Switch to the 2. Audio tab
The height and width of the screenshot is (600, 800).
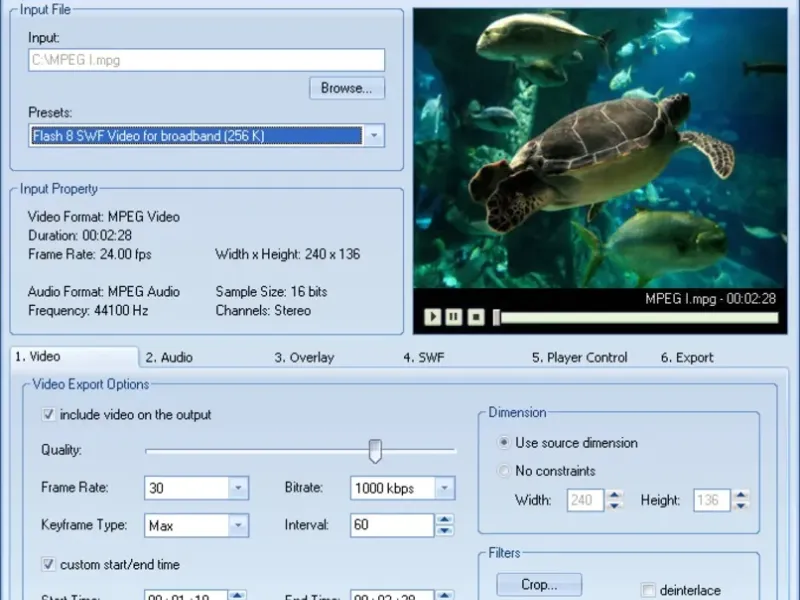click(x=169, y=357)
